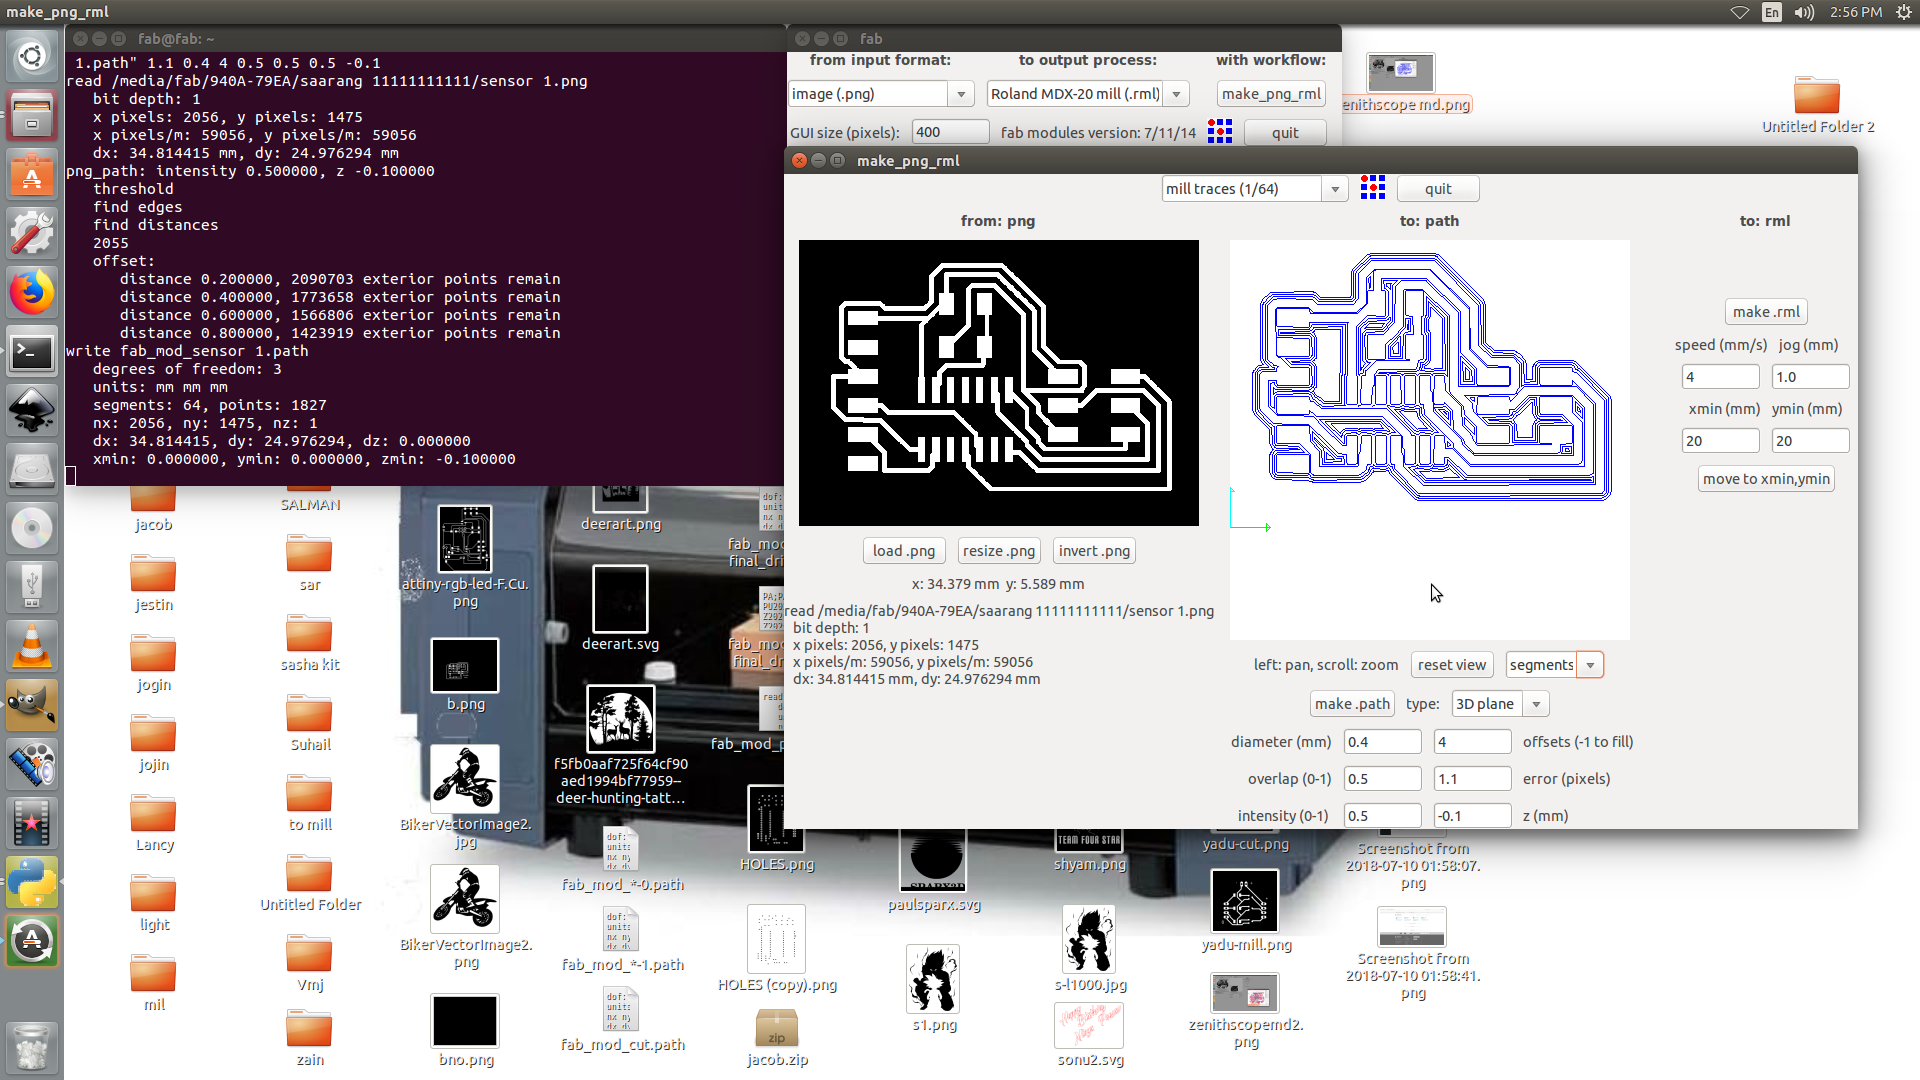
Task: Click jog (mm) input field
Action: [1810, 377]
